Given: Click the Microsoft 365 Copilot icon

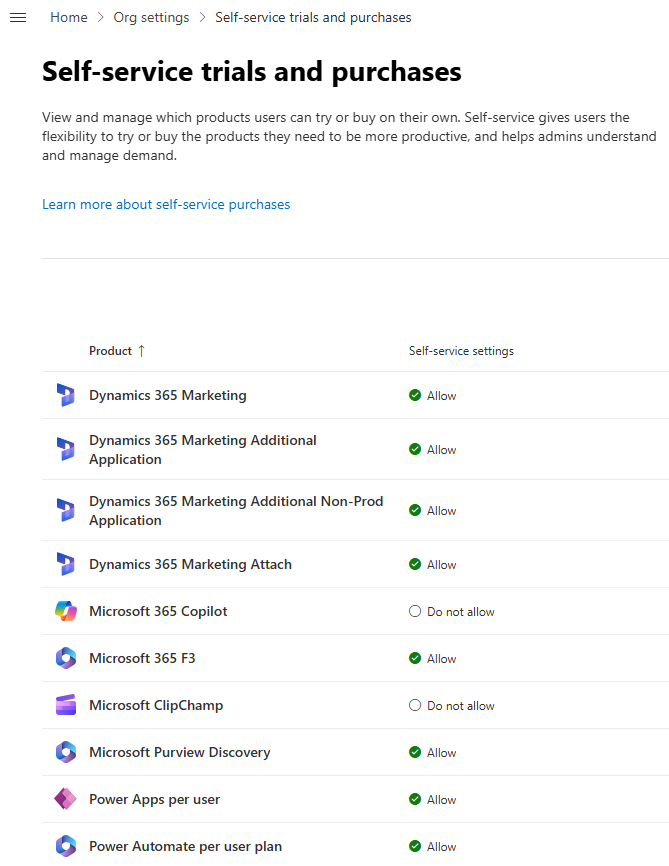Looking at the screenshot, I should (x=66, y=611).
